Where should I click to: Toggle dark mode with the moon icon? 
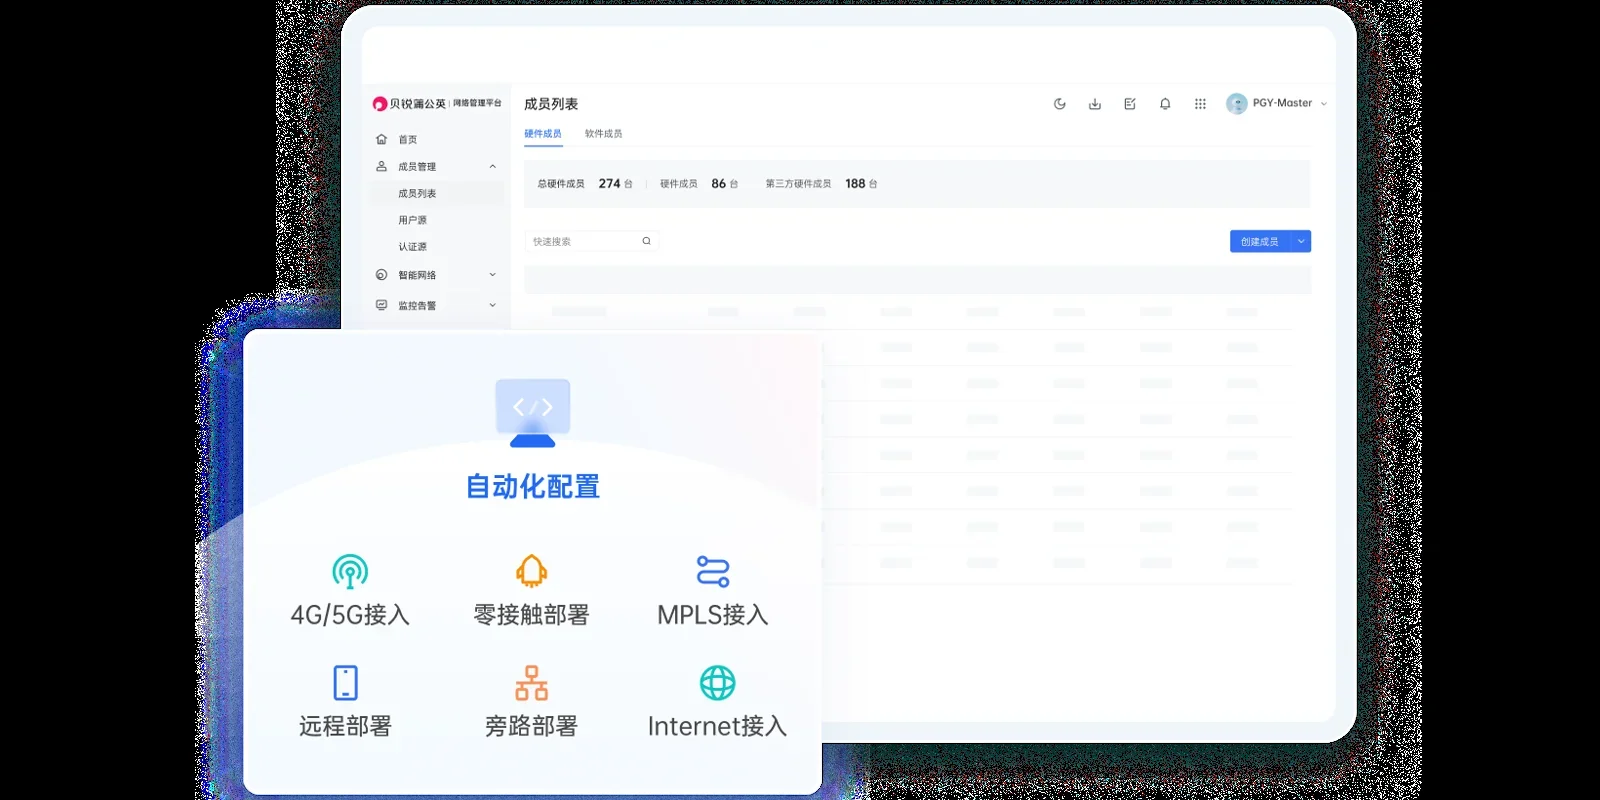coord(1060,104)
